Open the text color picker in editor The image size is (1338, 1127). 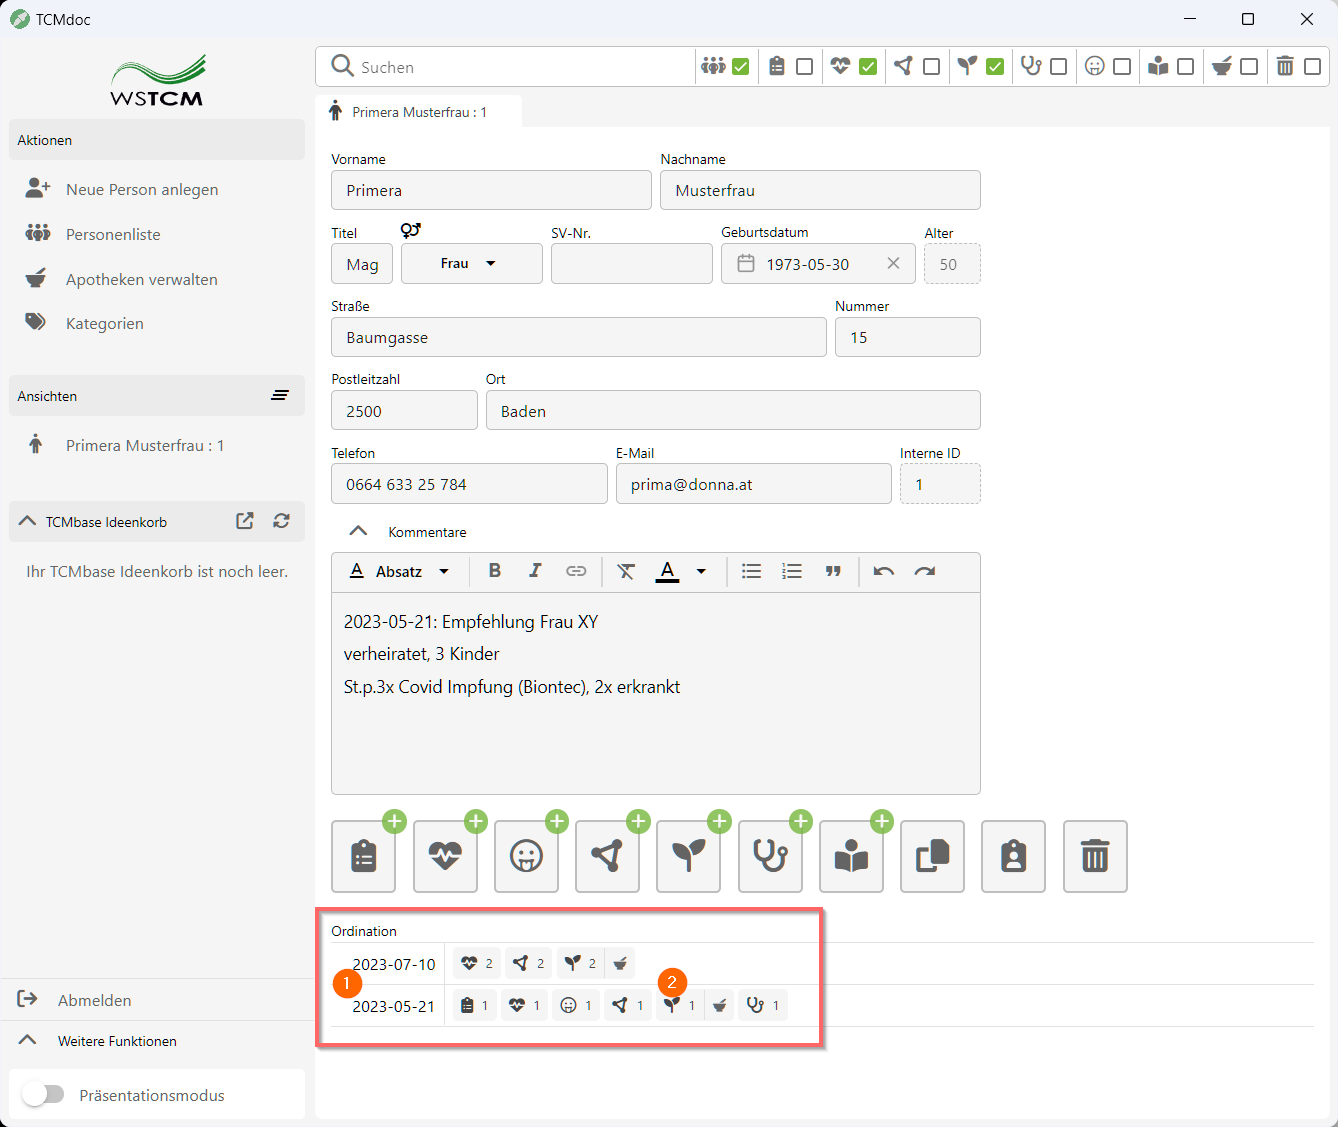click(x=701, y=572)
